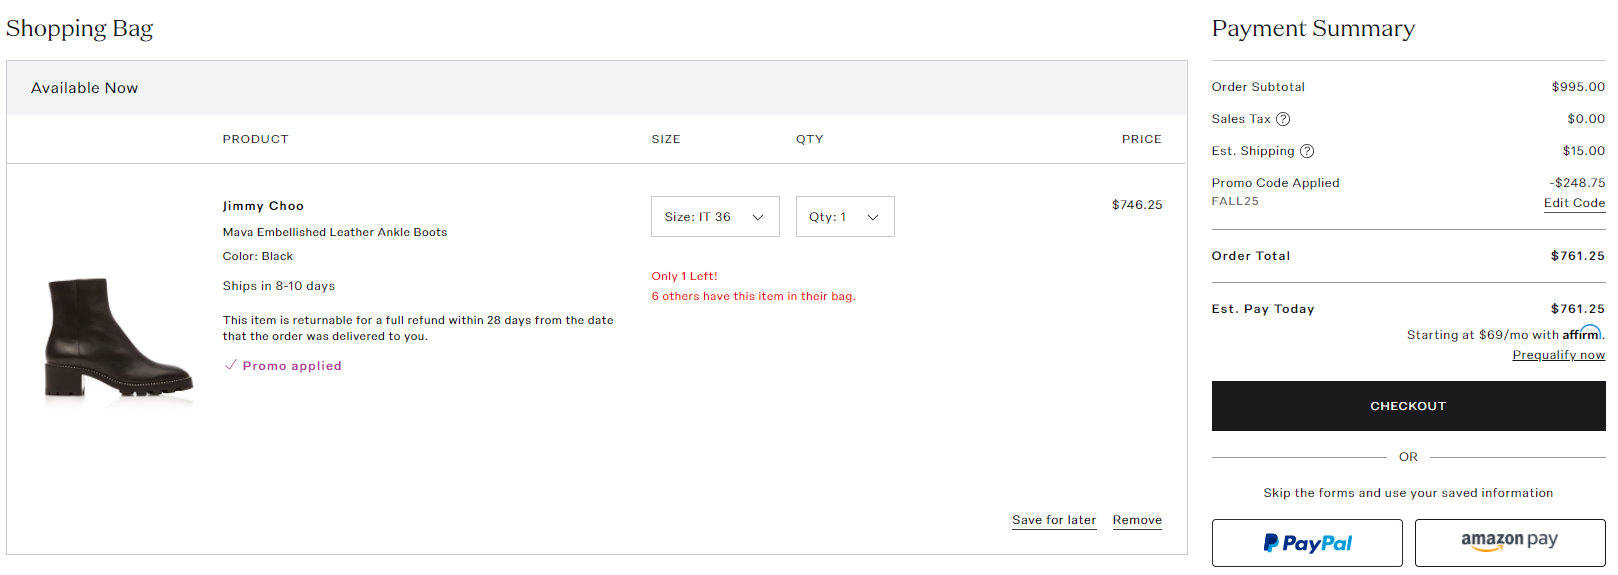Image resolution: width=1618 pixels, height=575 pixels.
Task: Click the Est. Shipping $15.00 value
Action: [x=1584, y=151]
